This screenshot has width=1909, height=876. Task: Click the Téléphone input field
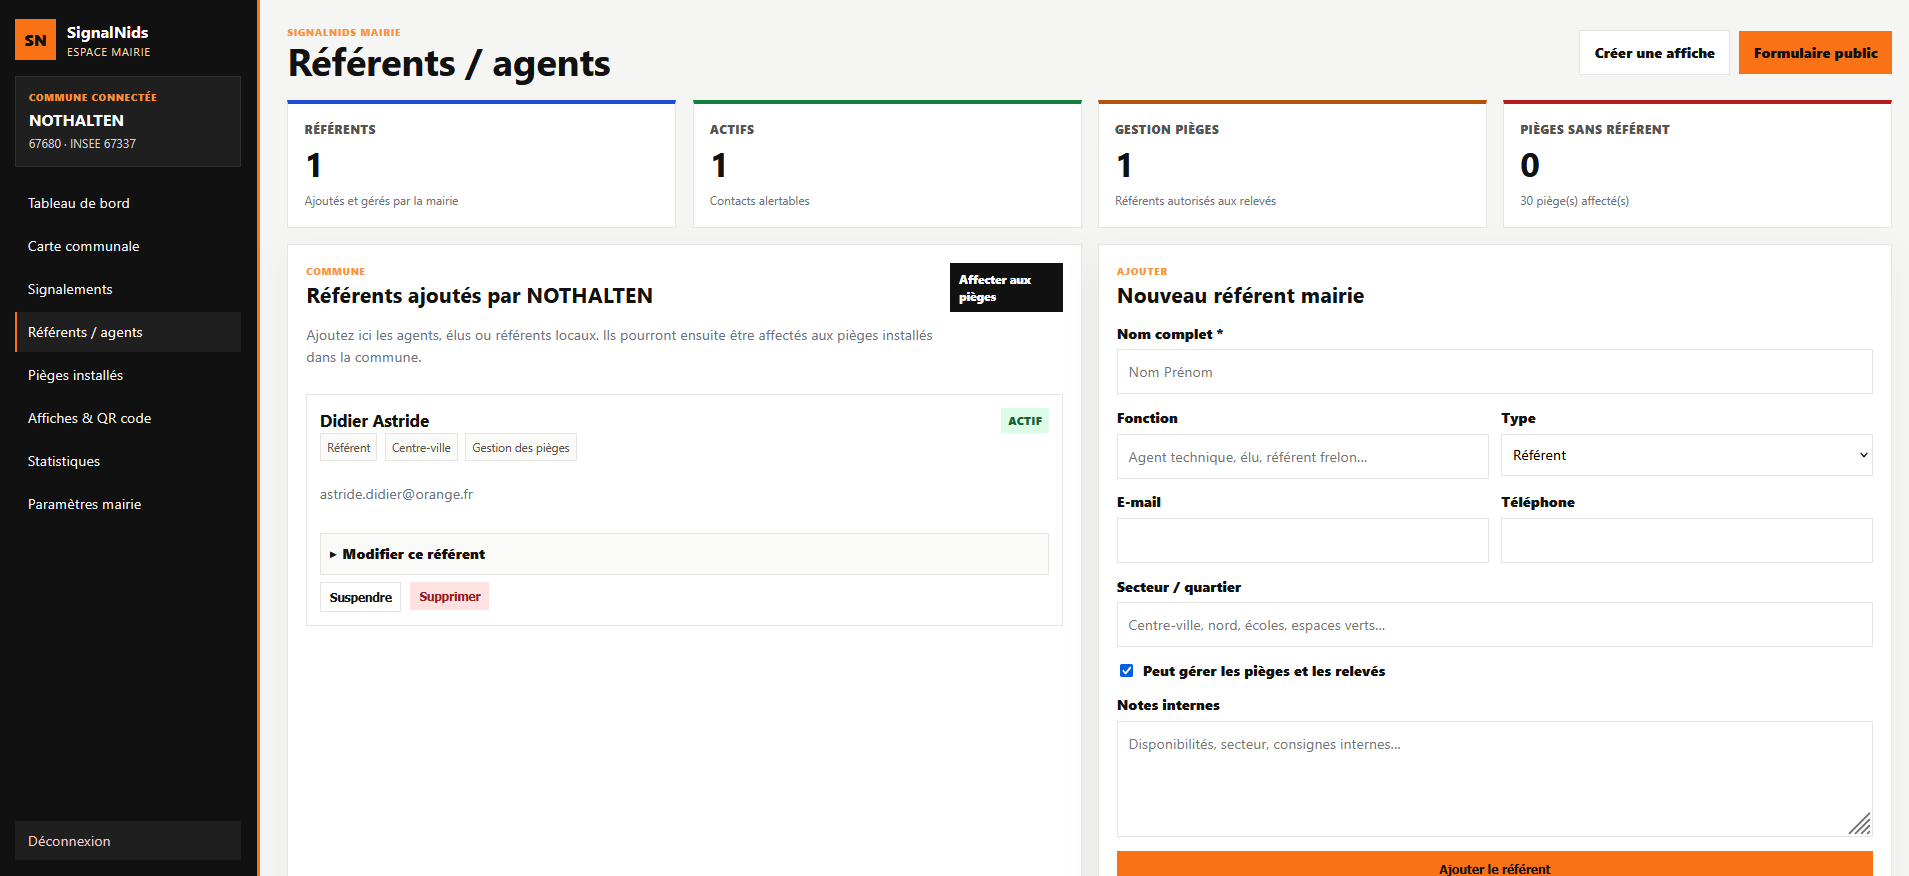[x=1686, y=540]
